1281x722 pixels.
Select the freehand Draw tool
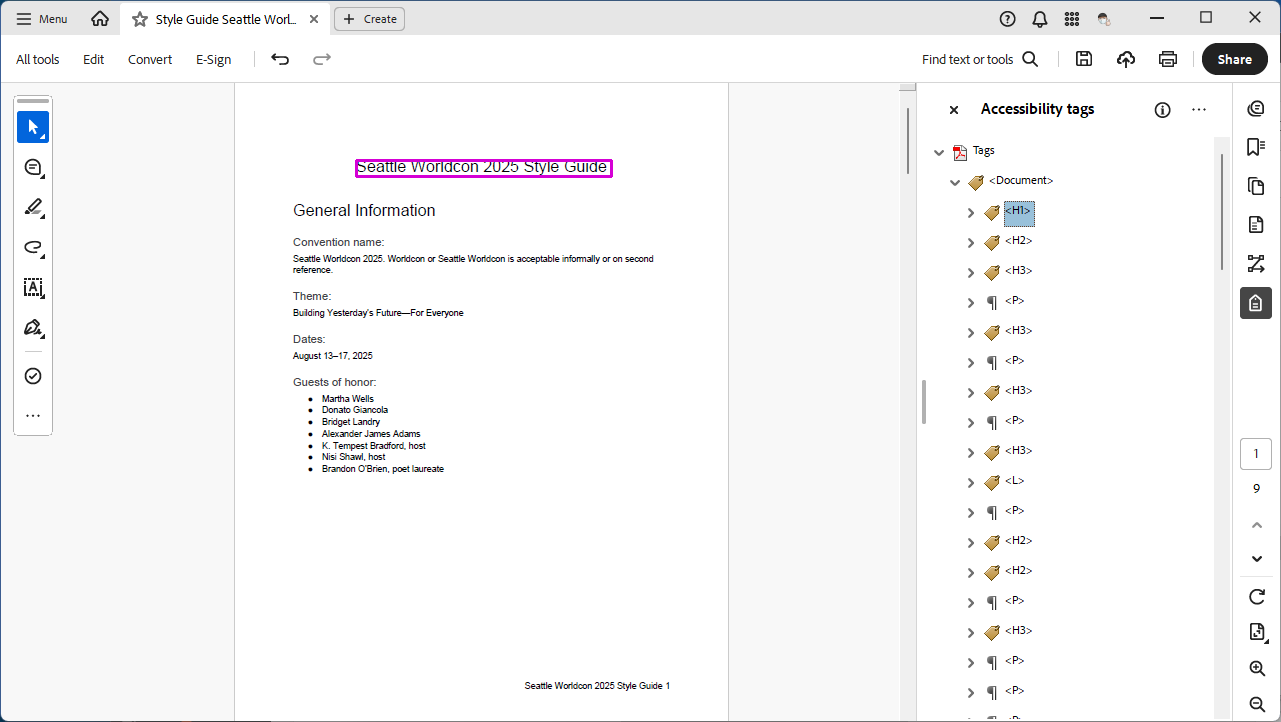coord(33,247)
